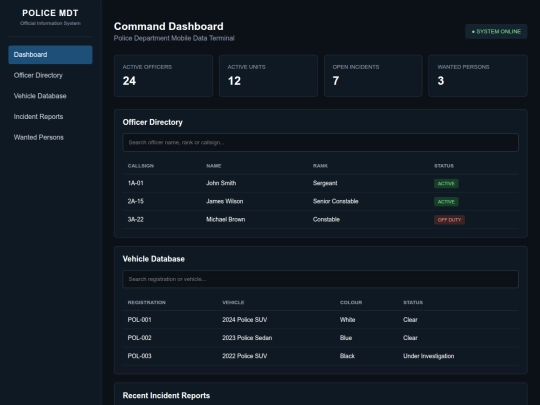Click the REGISTRATION column header

pyautogui.click(x=147, y=303)
